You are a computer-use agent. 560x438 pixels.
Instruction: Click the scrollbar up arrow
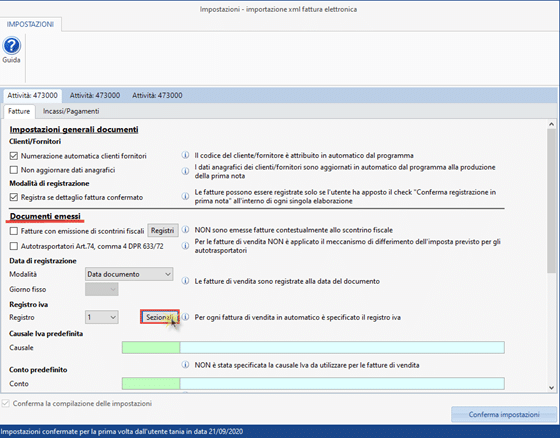pos(551,124)
